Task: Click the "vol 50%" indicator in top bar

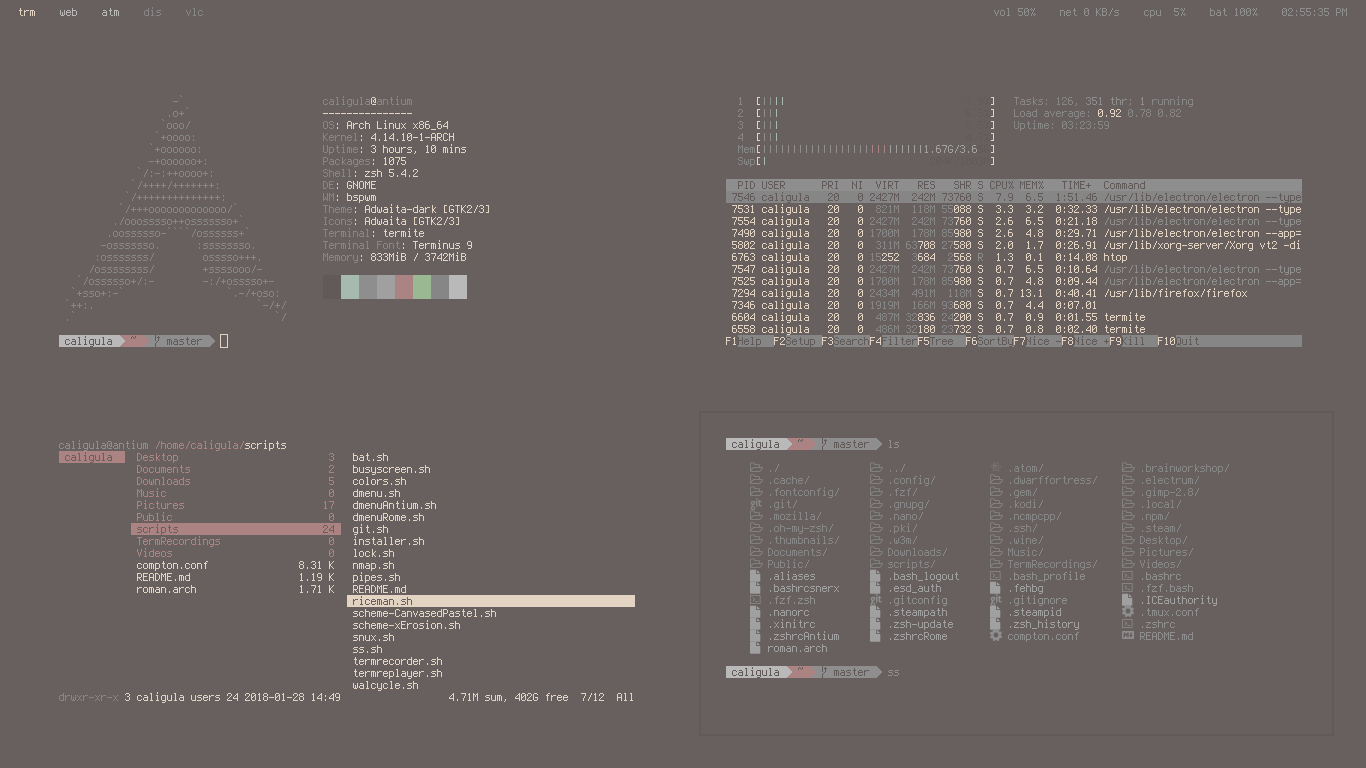Action: coord(1015,12)
